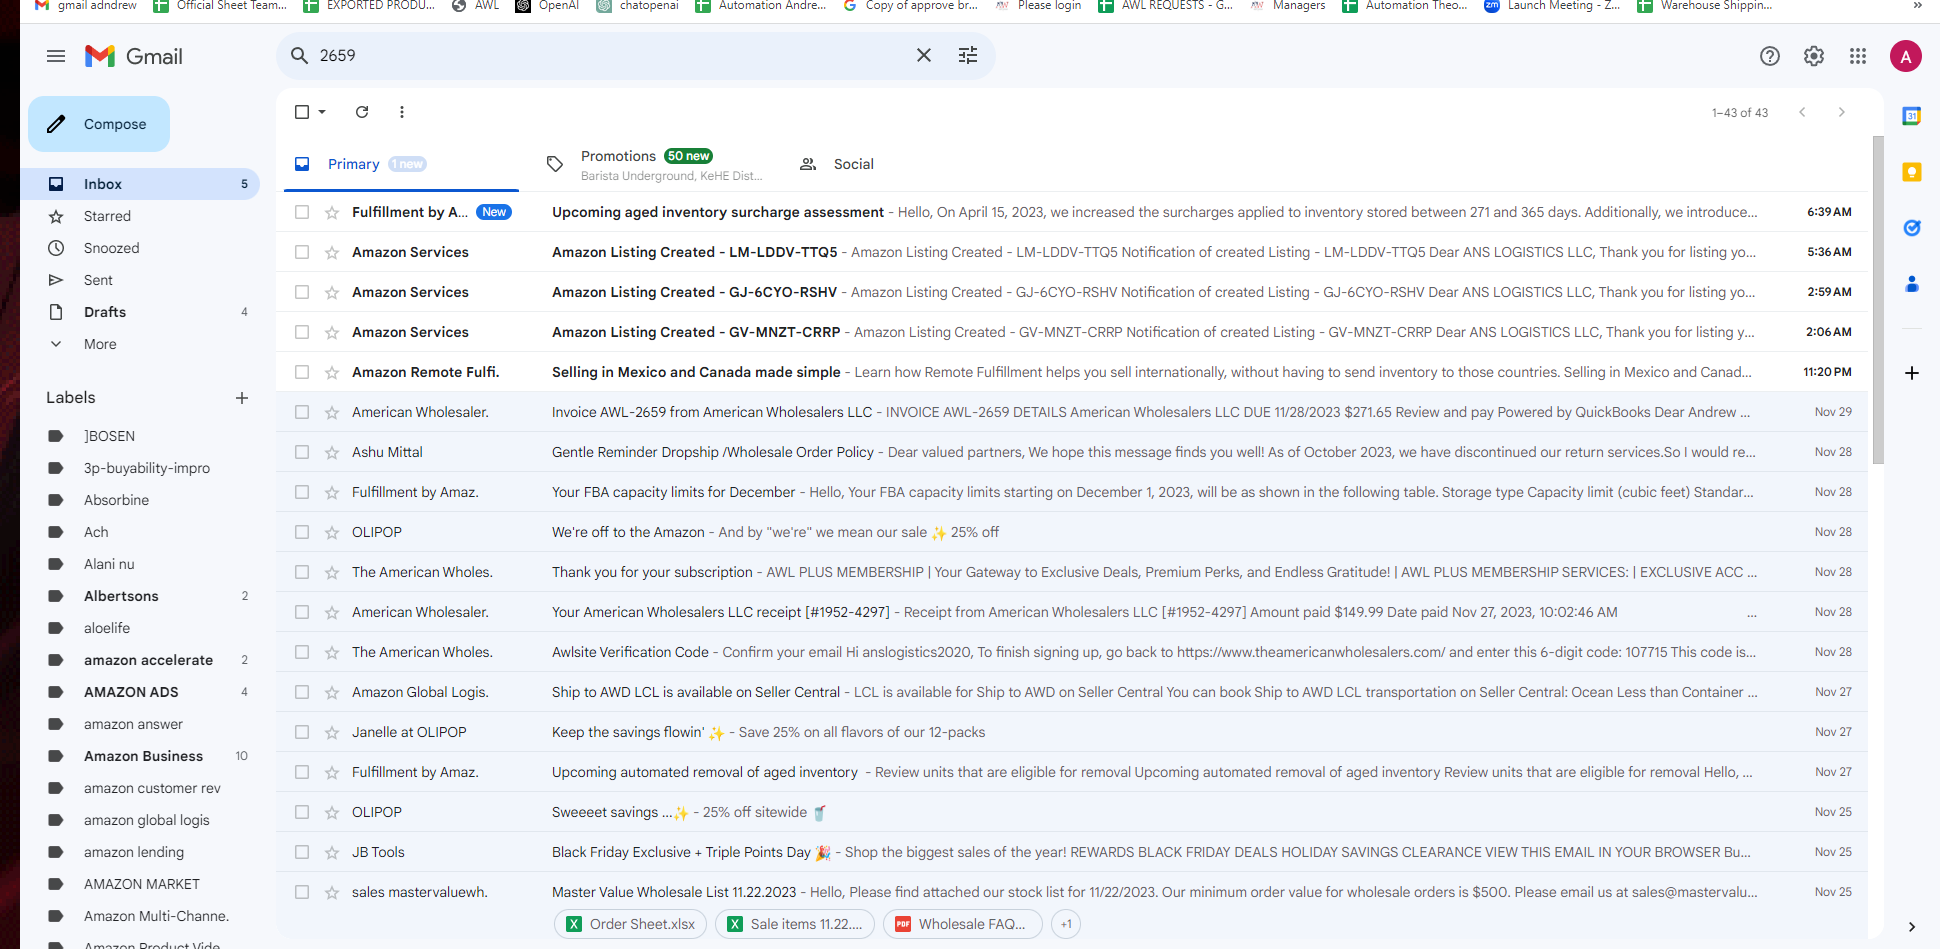Viewport: 1940px width, 949px height.
Task: Expand the More item in sidebar
Action: 140,344
